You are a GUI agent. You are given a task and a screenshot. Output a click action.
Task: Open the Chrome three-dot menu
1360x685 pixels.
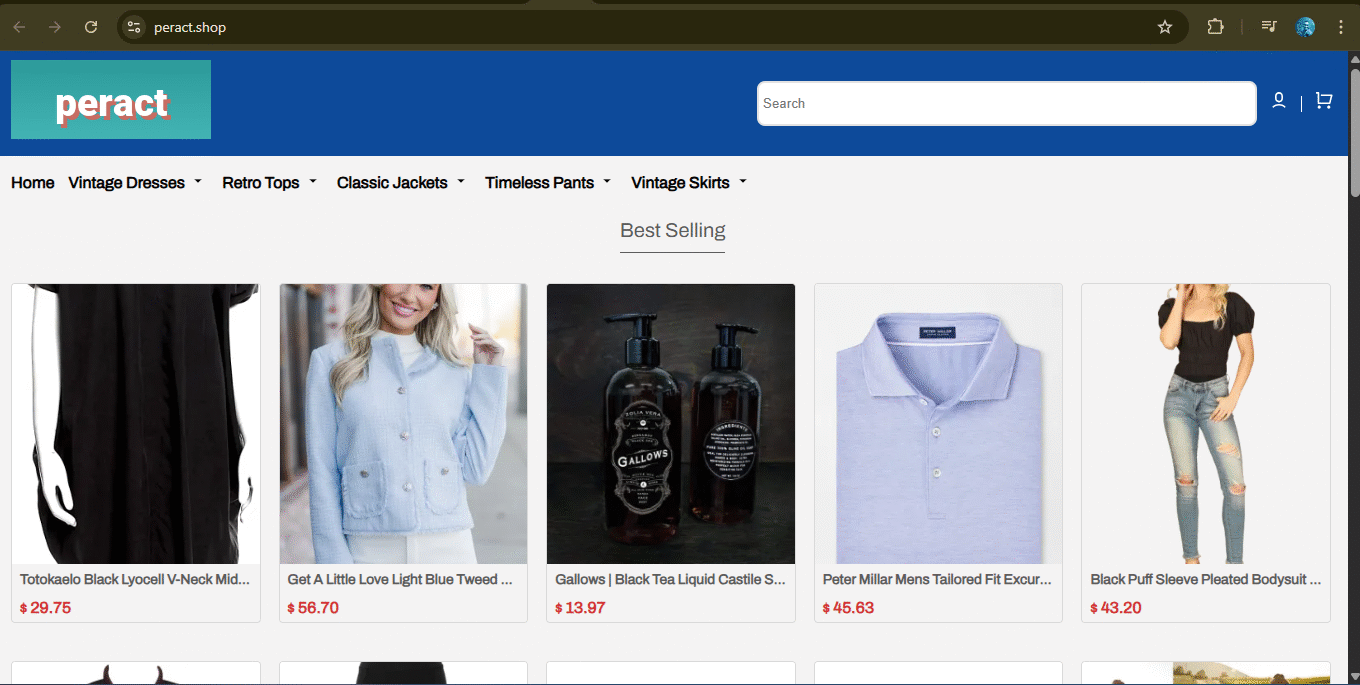coord(1341,27)
